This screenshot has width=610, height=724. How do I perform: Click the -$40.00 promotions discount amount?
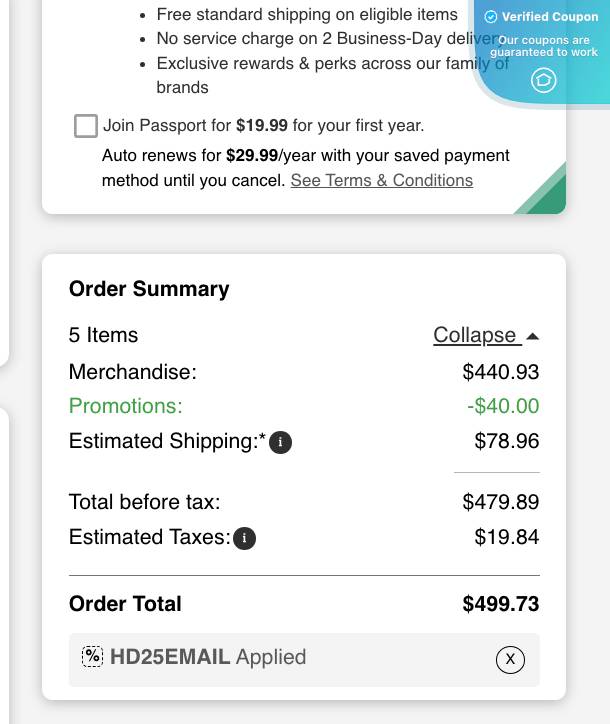[x=502, y=406]
